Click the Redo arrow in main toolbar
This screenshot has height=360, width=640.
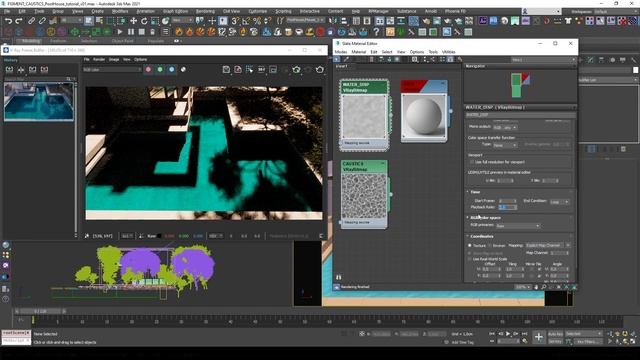tap(18, 21)
